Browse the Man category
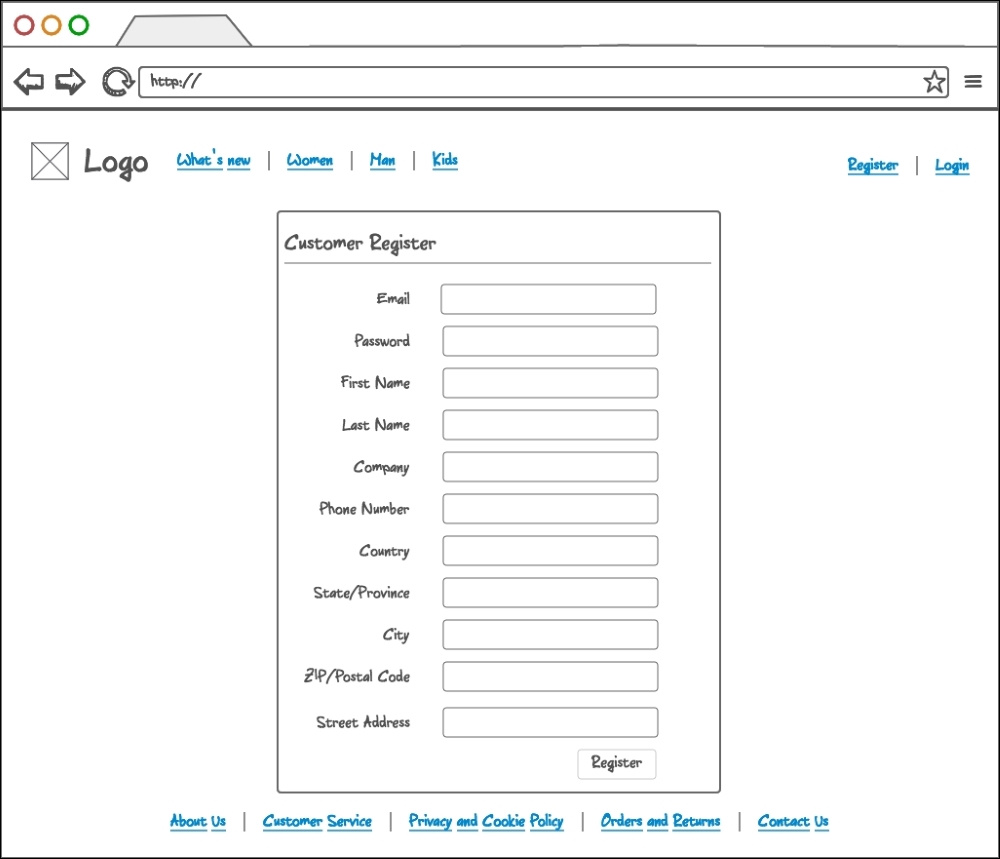 pos(382,160)
